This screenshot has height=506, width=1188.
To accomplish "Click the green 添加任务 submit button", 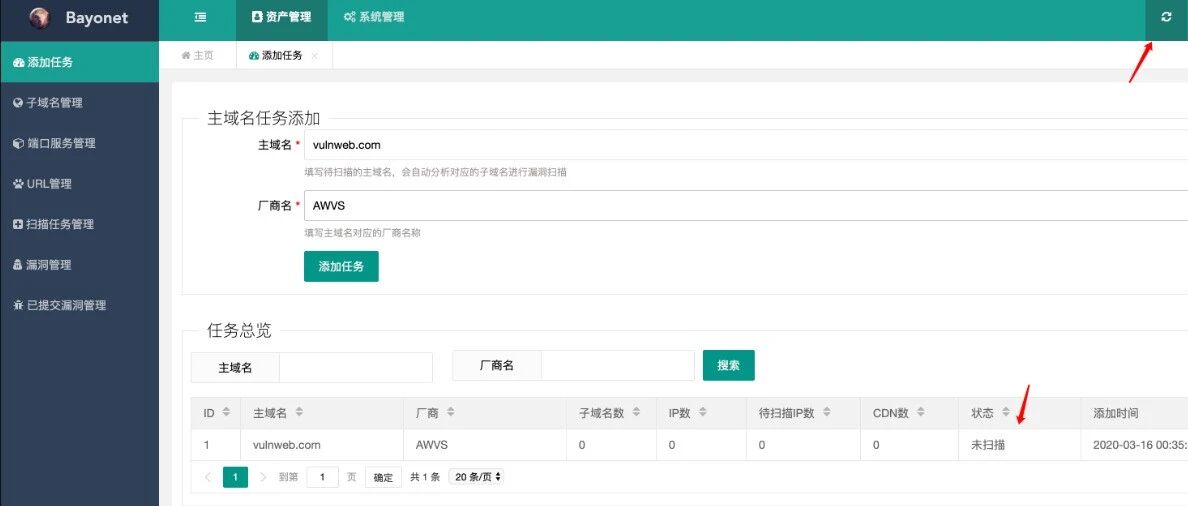I will pyautogui.click(x=341, y=267).
